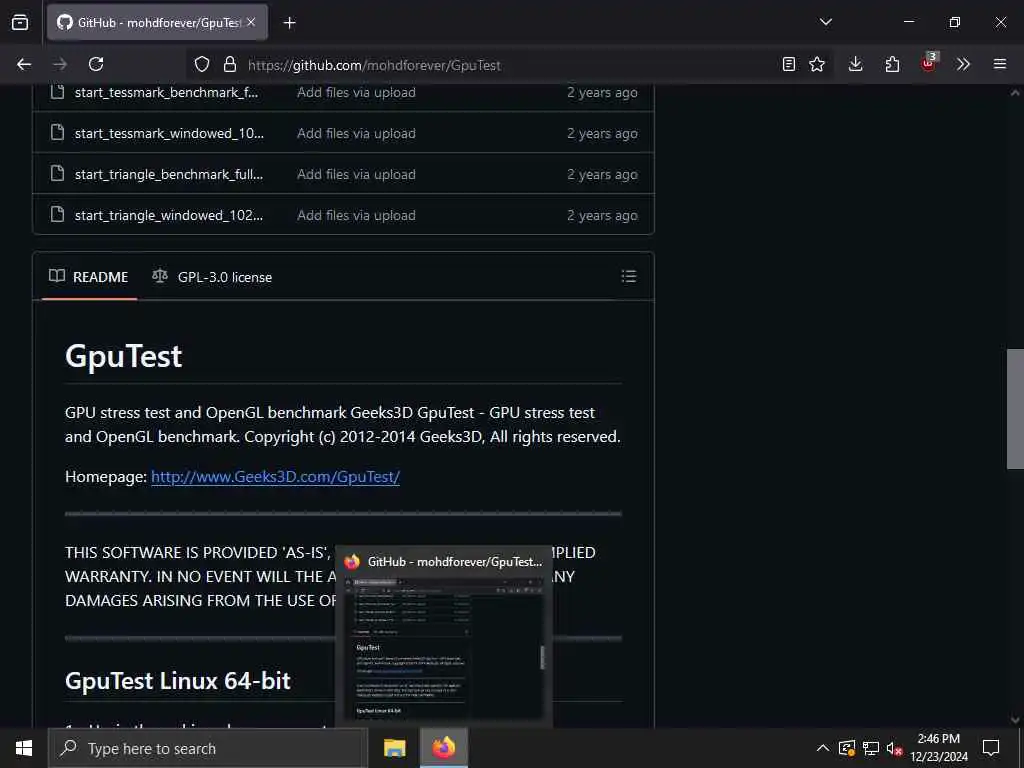The image size is (1024, 768).
Task: Click Firefox taskbar icon
Action: tap(443, 748)
